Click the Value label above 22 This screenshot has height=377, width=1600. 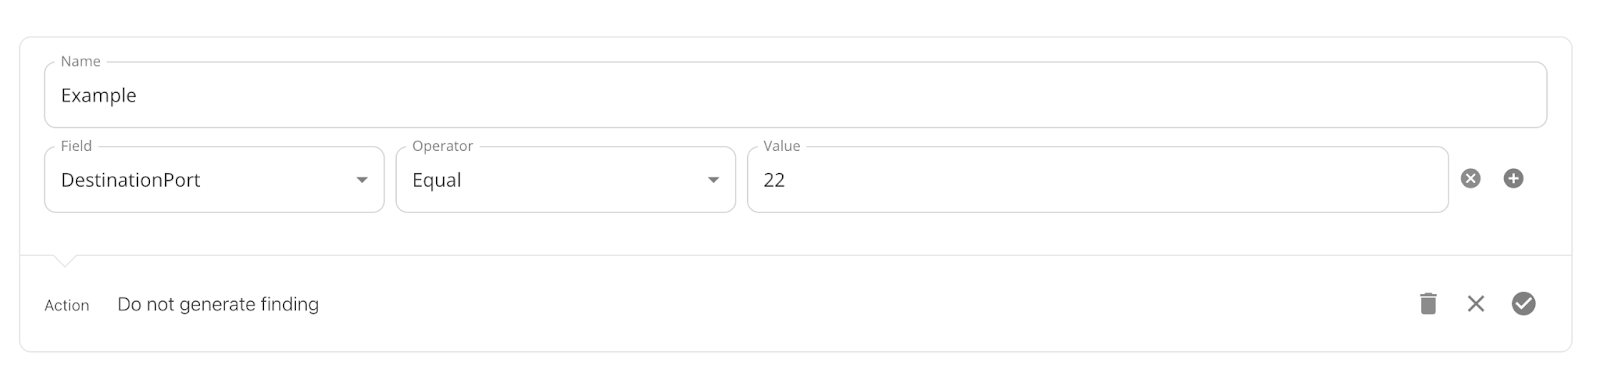coord(781,146)
